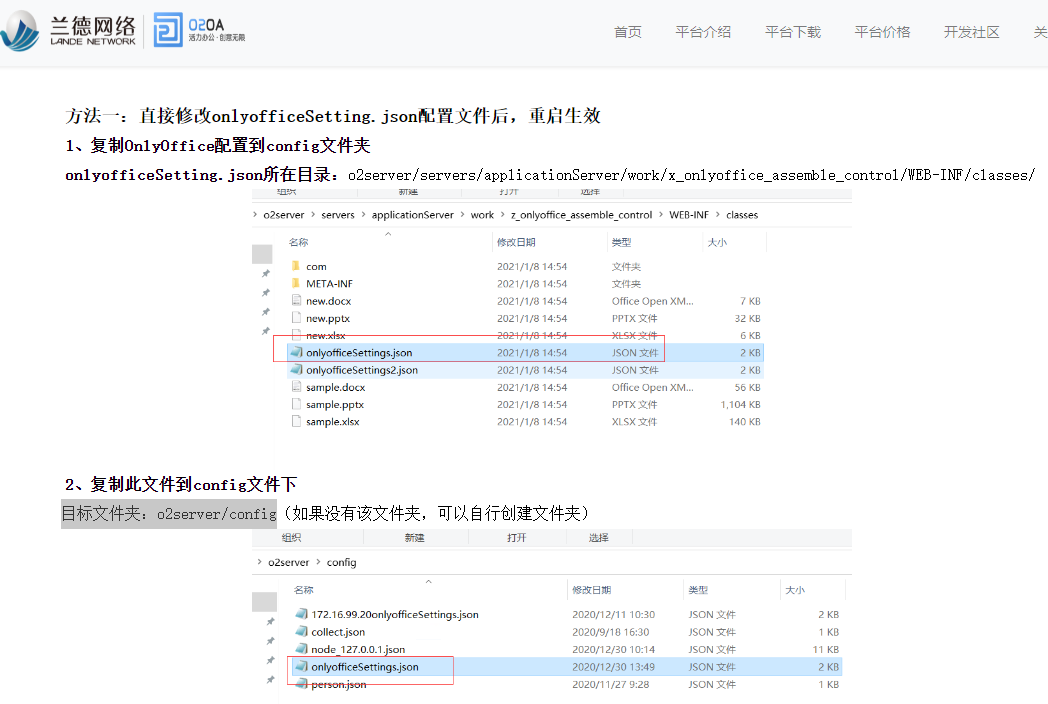Click the '140 KB' size cell
Image resolution: width=1048 pixels, height=704 pixels.
745,422
